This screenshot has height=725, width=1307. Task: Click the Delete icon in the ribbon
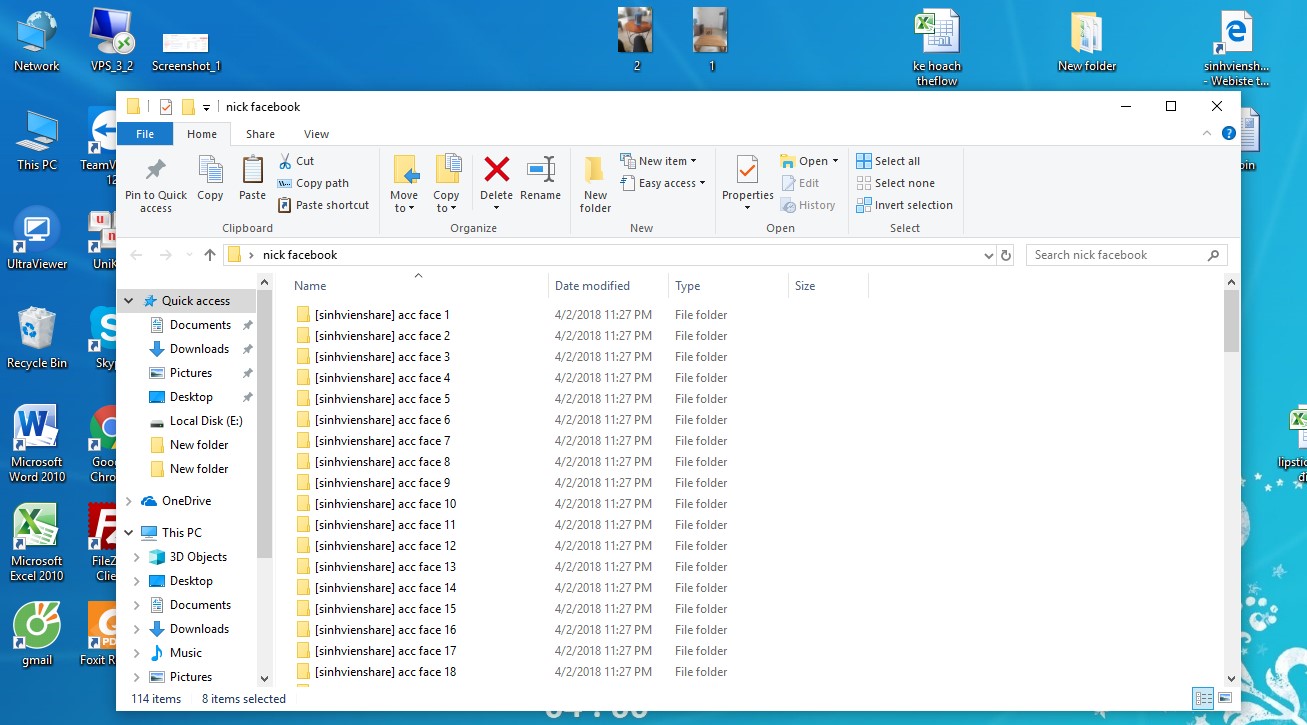496,178
